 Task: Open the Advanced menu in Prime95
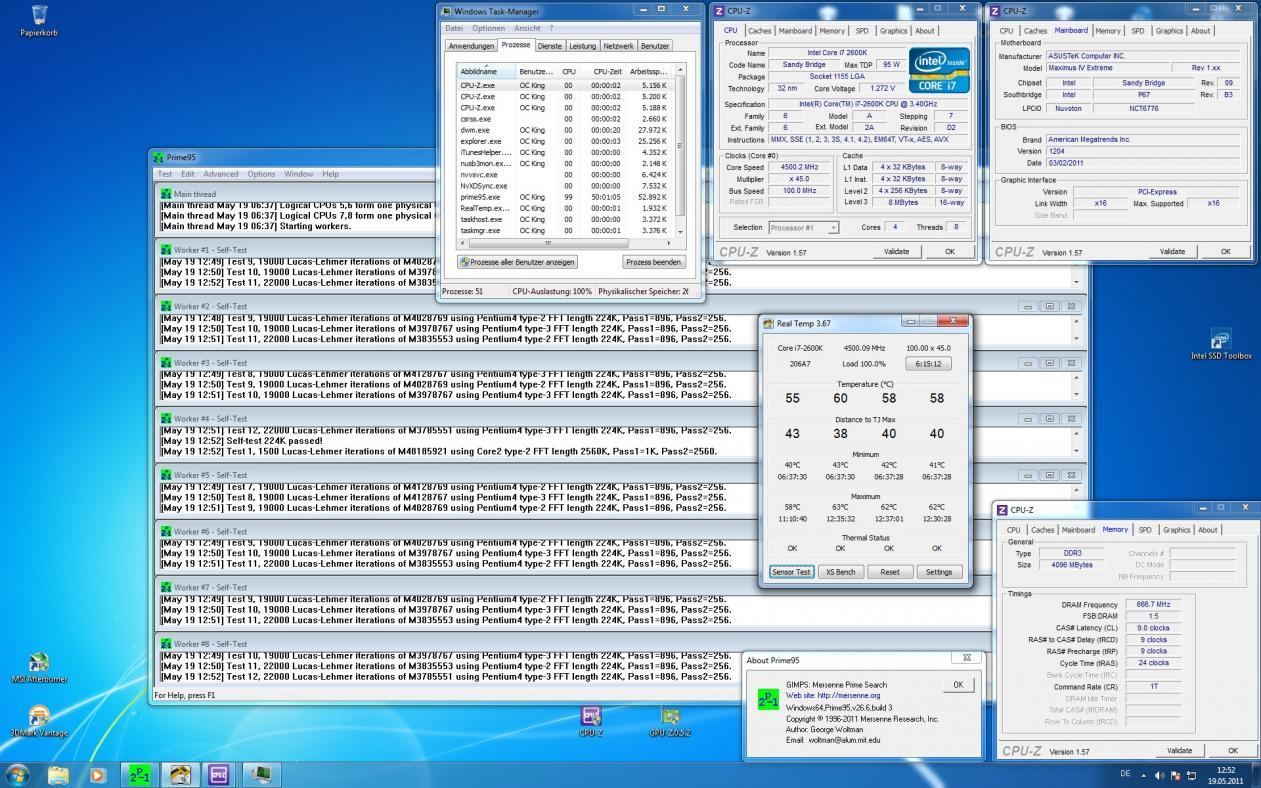[x=220, y=174]
